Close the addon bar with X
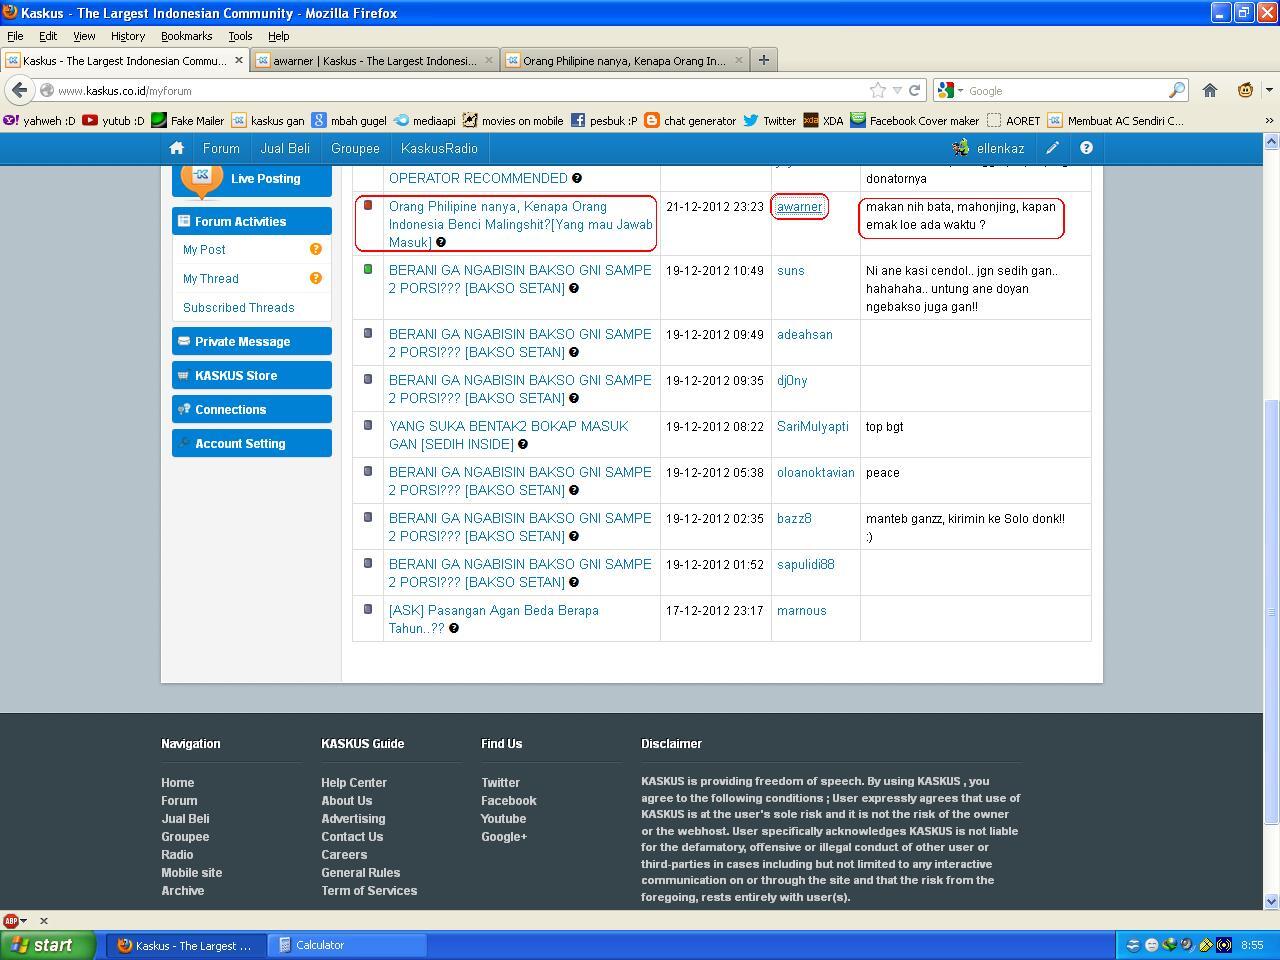The height and width of the screenshot is (960, 1280). point(44,920)
